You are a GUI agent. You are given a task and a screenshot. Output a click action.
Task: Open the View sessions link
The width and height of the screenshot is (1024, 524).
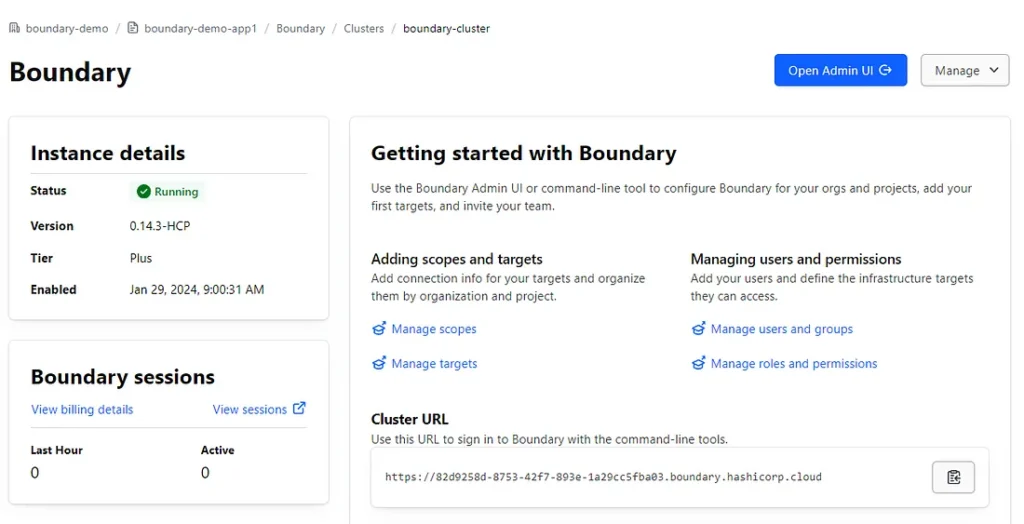[250, 409]
